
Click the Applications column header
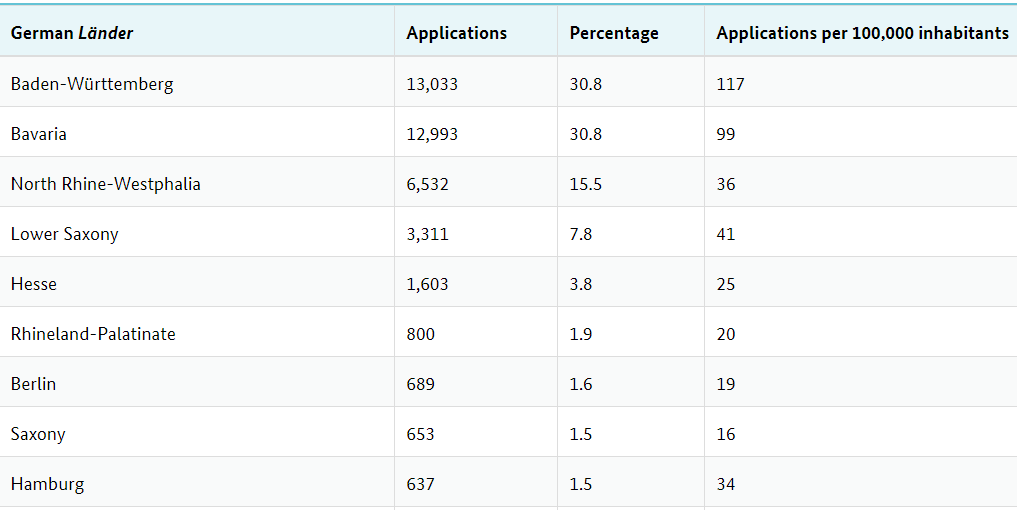click(457, 33)
